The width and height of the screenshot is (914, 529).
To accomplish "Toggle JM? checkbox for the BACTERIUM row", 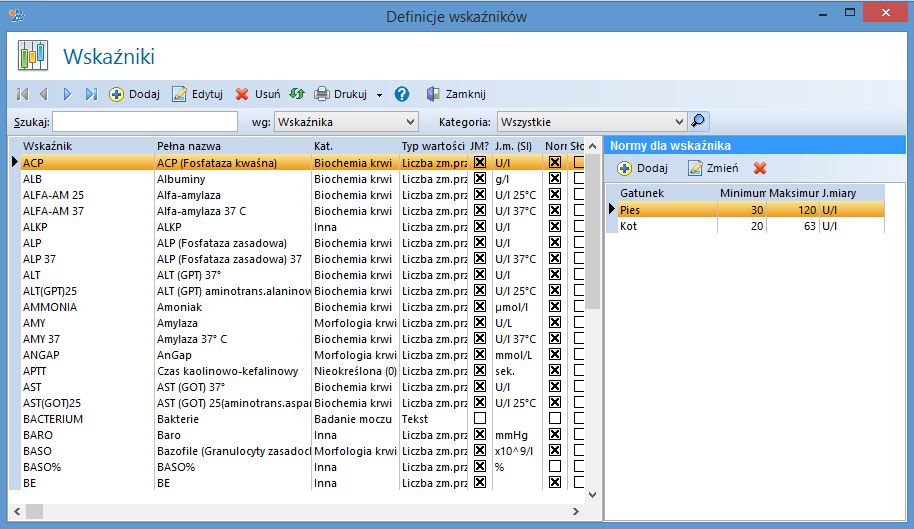I will pyautogui.click(x=480, y=418).
